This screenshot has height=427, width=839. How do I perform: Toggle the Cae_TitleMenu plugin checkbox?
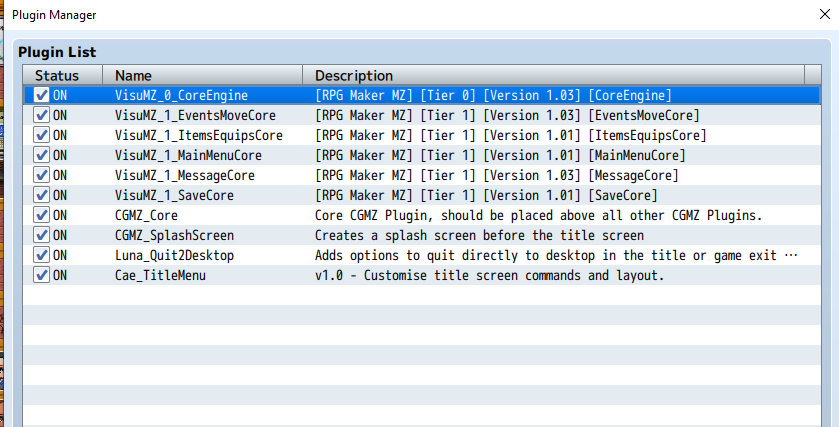pyautogui.click(x=41, y=276)
